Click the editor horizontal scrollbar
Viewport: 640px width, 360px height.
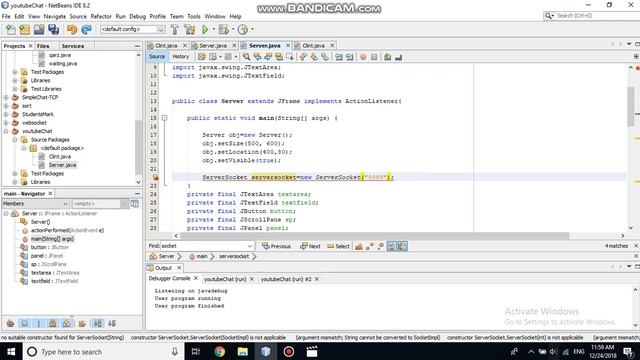(374, 236)
